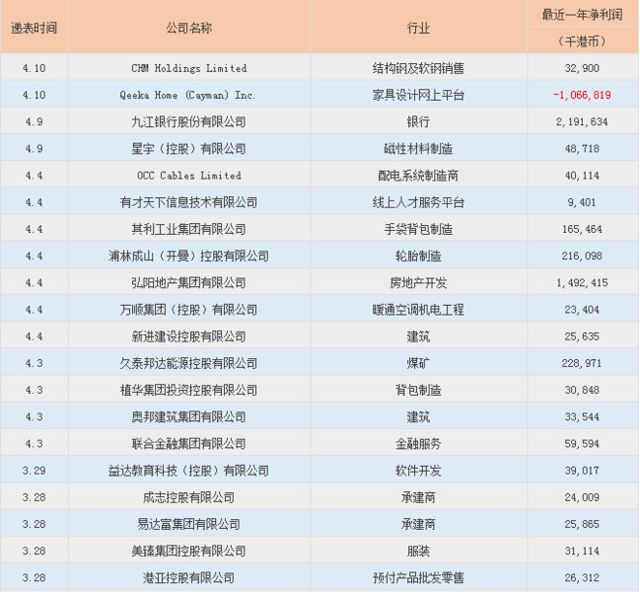This screenshot has width=640, height=592.
Task: Select 浦林成山（开曼）控股有限公司 cell
Action: pyautogui.click(x=189, y=256)
